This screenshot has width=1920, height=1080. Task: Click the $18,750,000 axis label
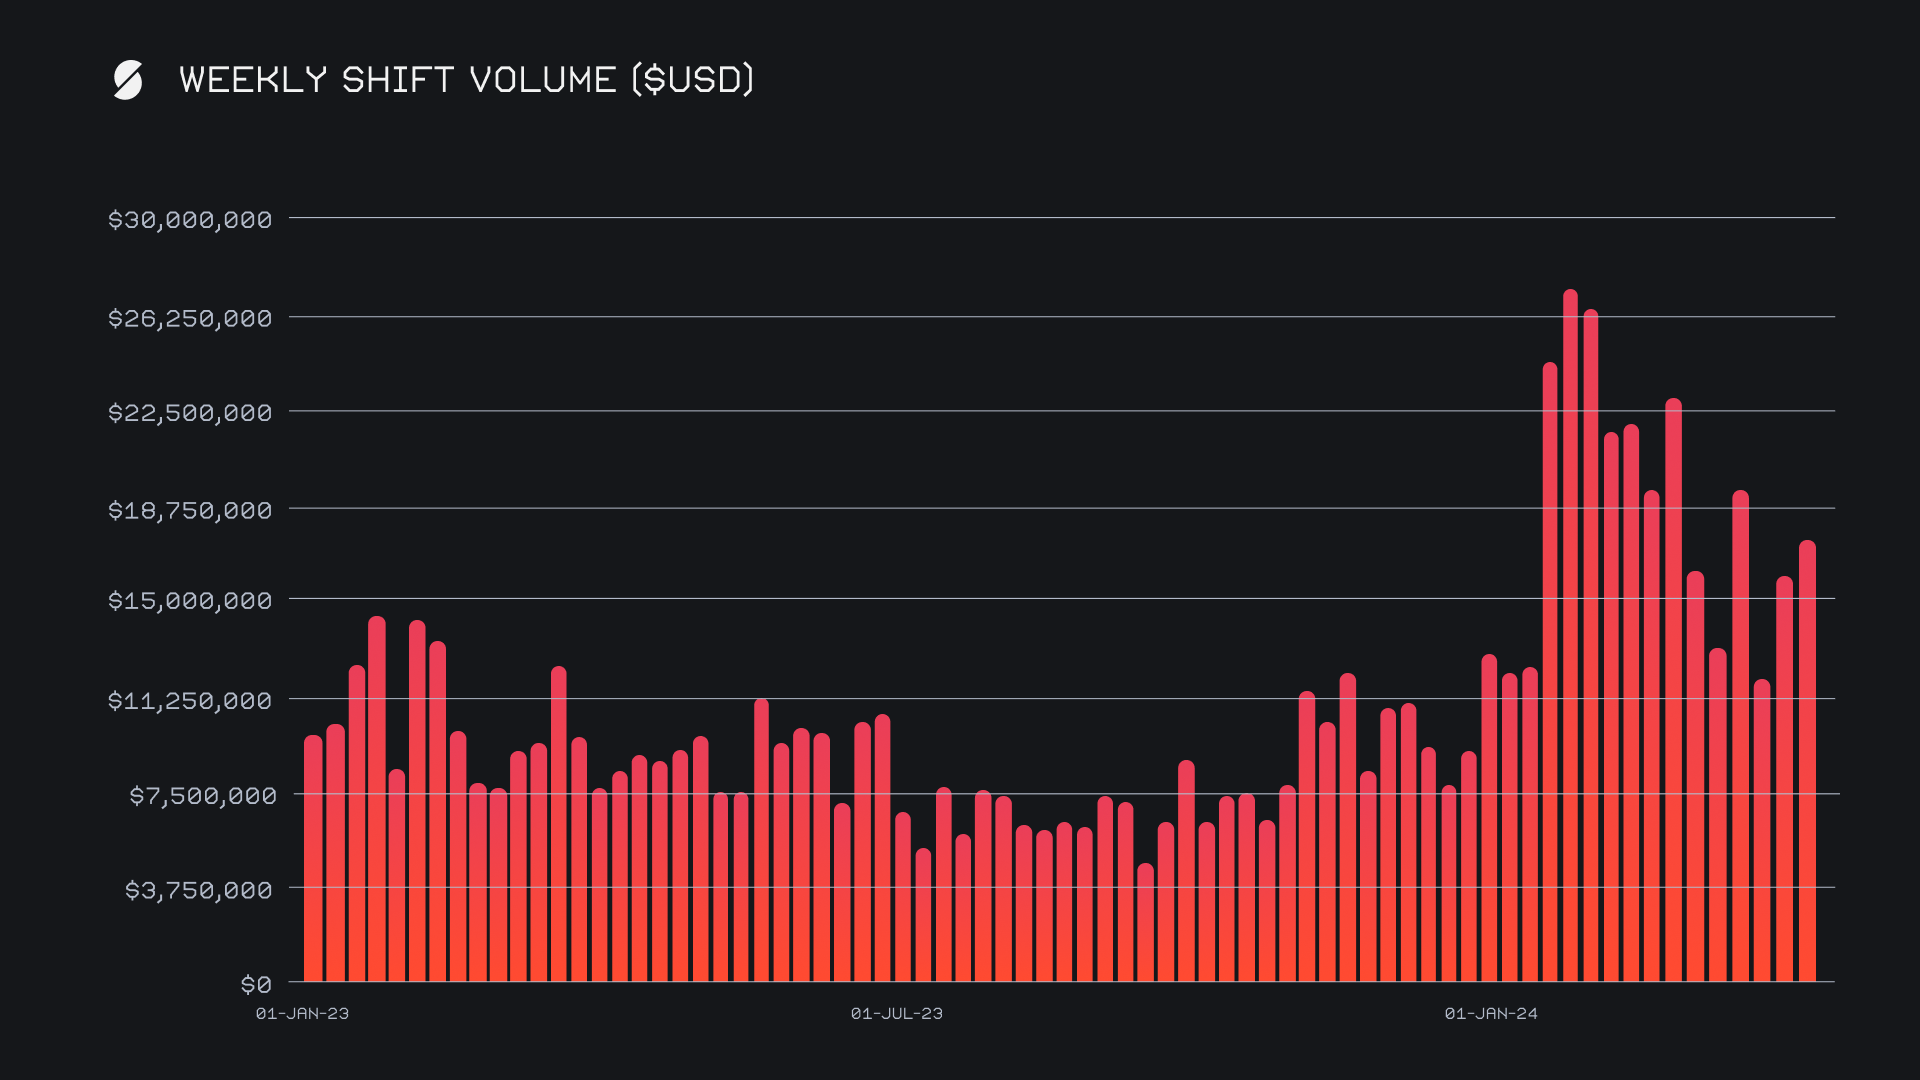[x=190, y=511]
